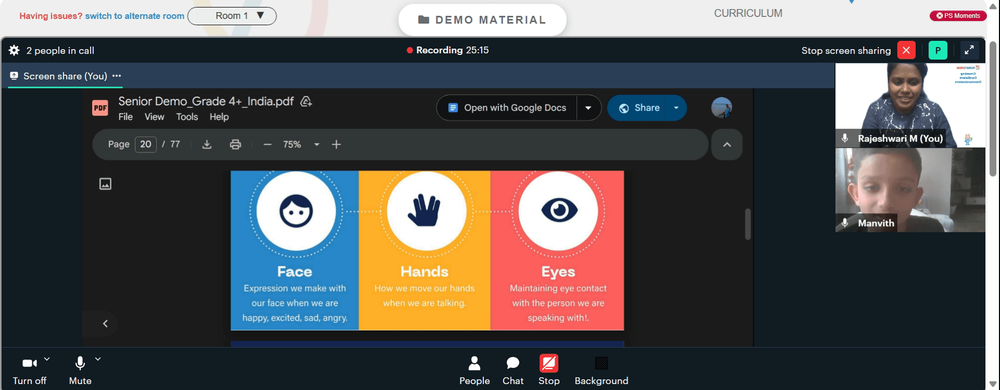The width and height of the screenshot is (1000, 390).
Task: Click the green P participant avatar
Action: pos(938,50)
